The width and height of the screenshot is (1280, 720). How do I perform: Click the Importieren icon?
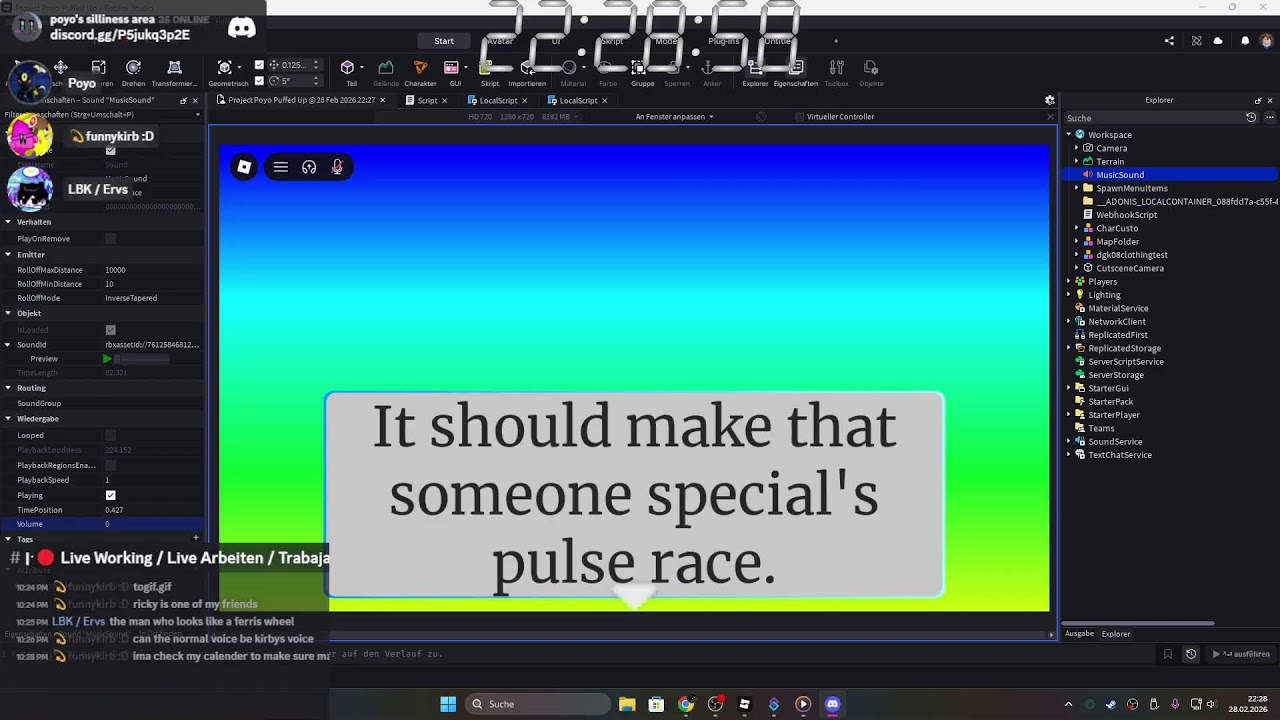tap(527, 67)
